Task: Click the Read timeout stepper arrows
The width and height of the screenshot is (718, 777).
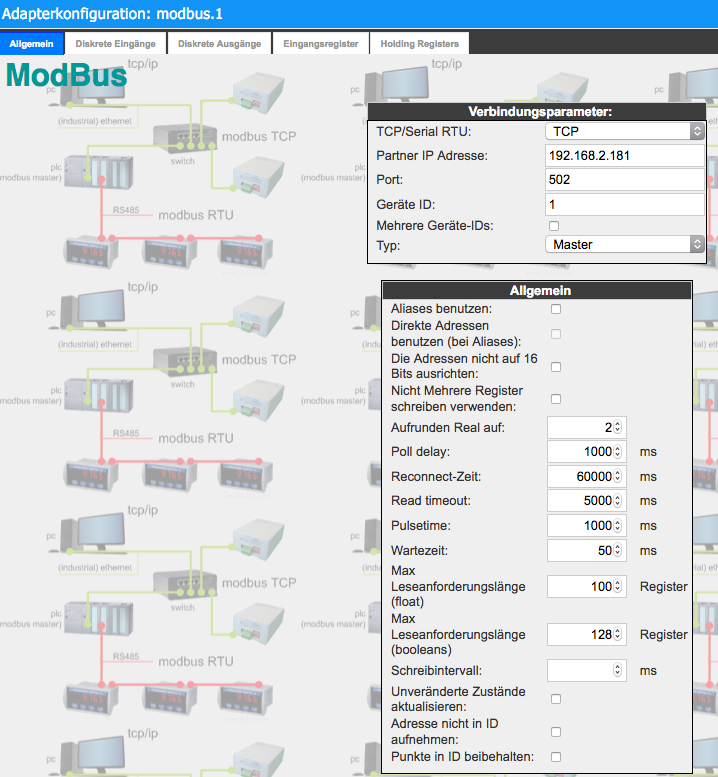Action: click(617, 500)
